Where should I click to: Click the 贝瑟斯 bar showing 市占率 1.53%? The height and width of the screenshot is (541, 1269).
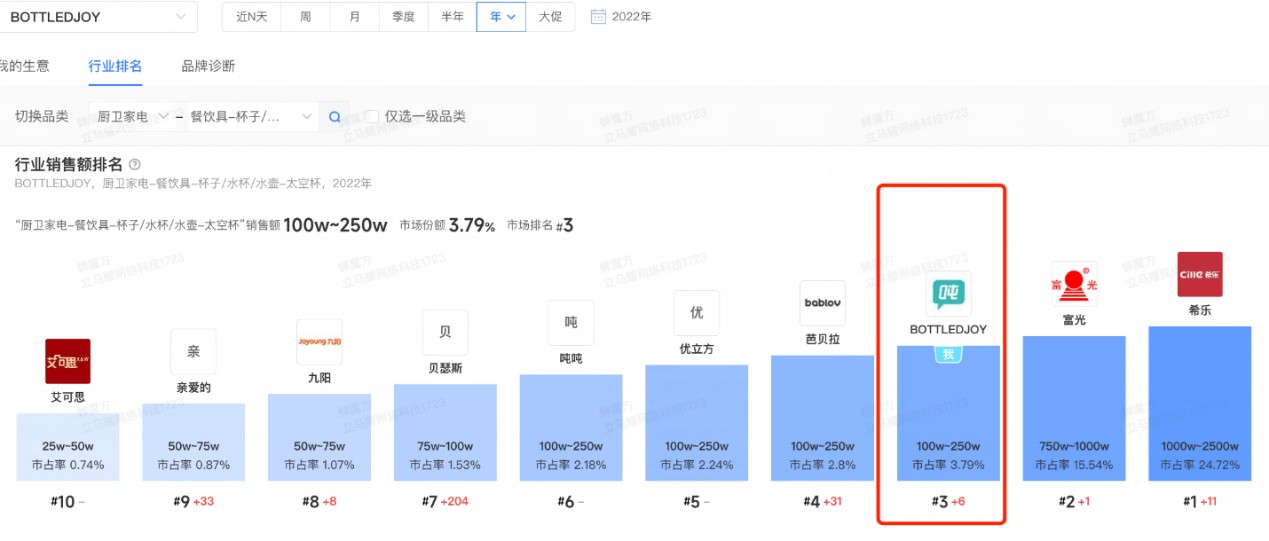click(446, 432)
